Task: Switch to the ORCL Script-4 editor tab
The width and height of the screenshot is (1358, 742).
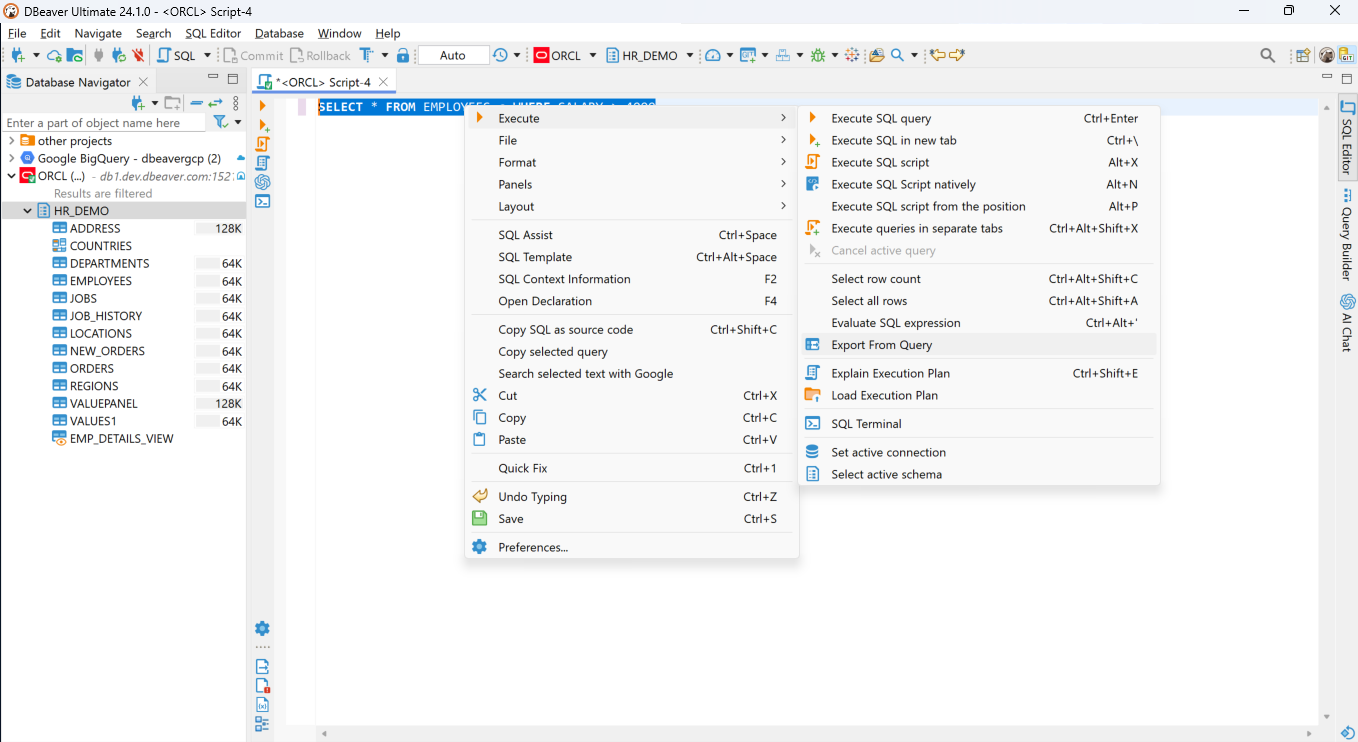Action: coord(323,82)
